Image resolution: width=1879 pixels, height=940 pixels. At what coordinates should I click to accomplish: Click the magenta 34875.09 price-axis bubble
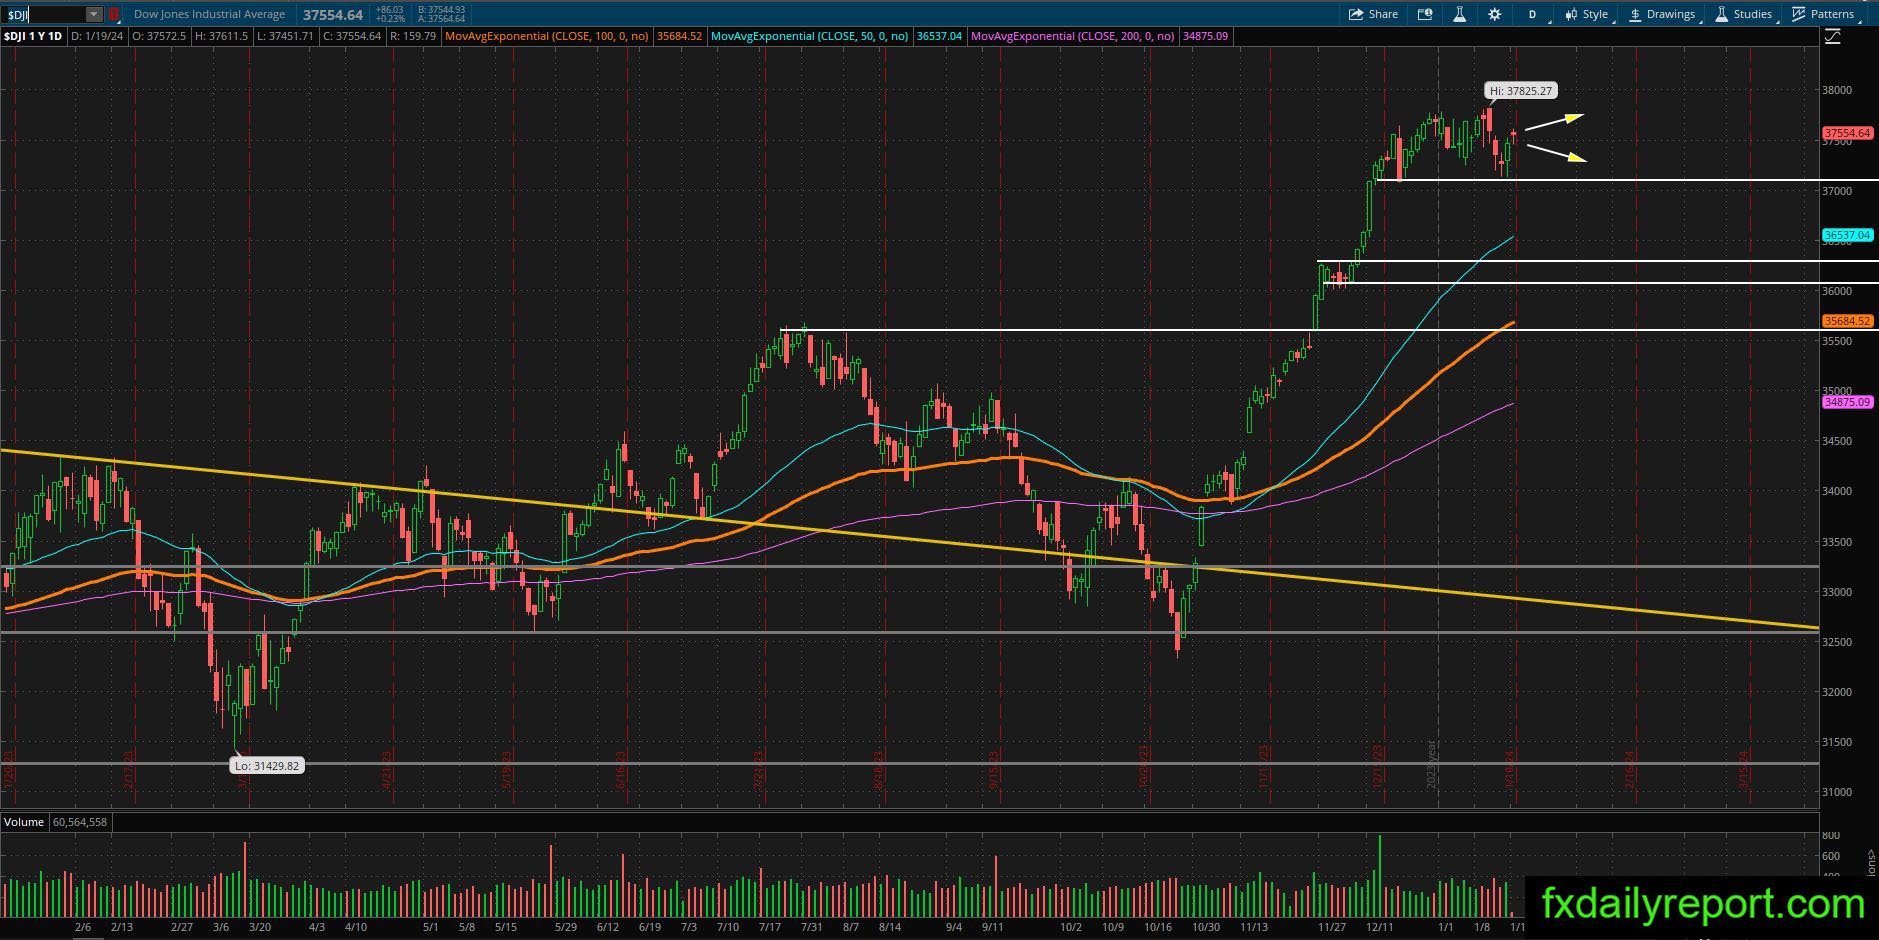coord(1847,402)
